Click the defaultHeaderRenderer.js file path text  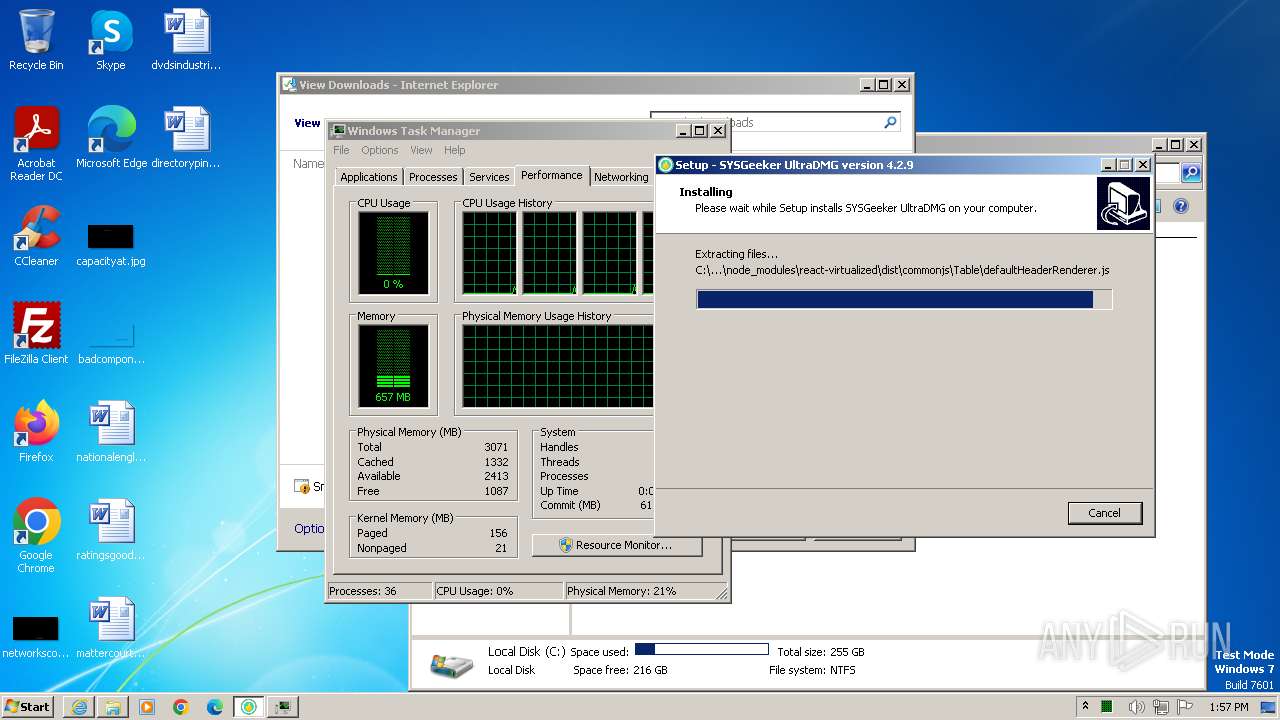click(902, 270)
